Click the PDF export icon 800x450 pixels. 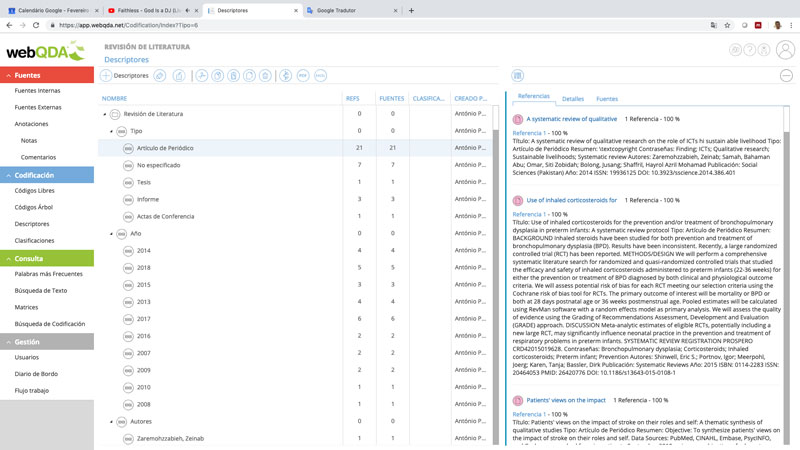point(303,76)
